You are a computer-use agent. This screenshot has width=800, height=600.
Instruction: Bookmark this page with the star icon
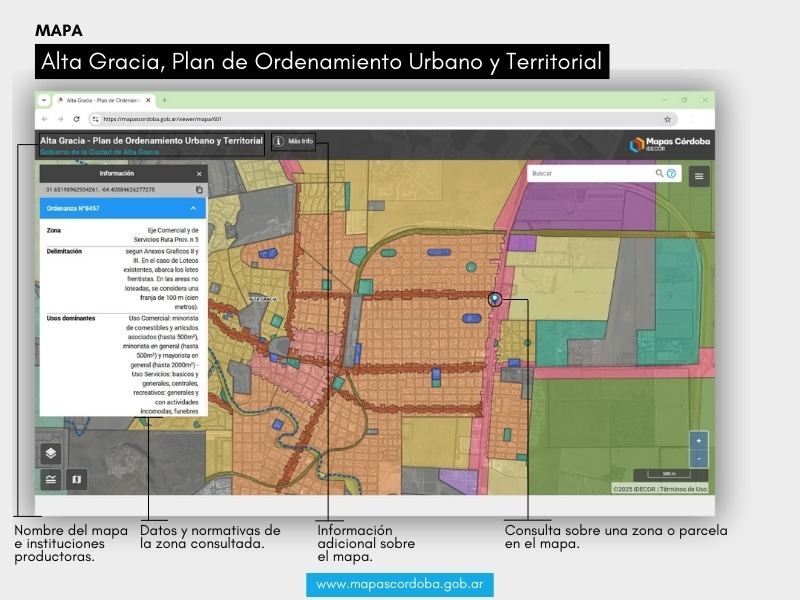[x=667, y=118]
